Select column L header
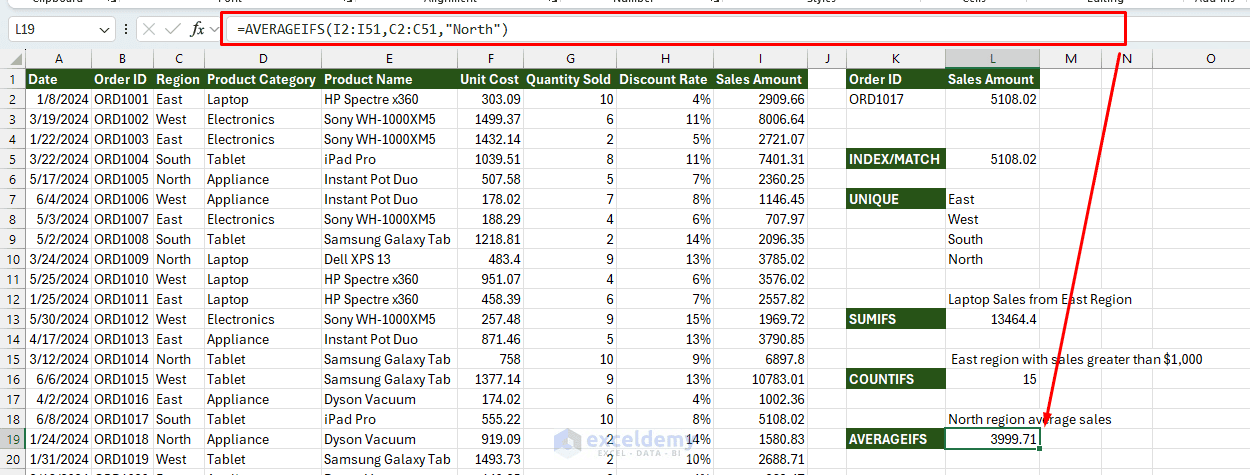This screenshot has width=1250, height=475. click(992, 59)
